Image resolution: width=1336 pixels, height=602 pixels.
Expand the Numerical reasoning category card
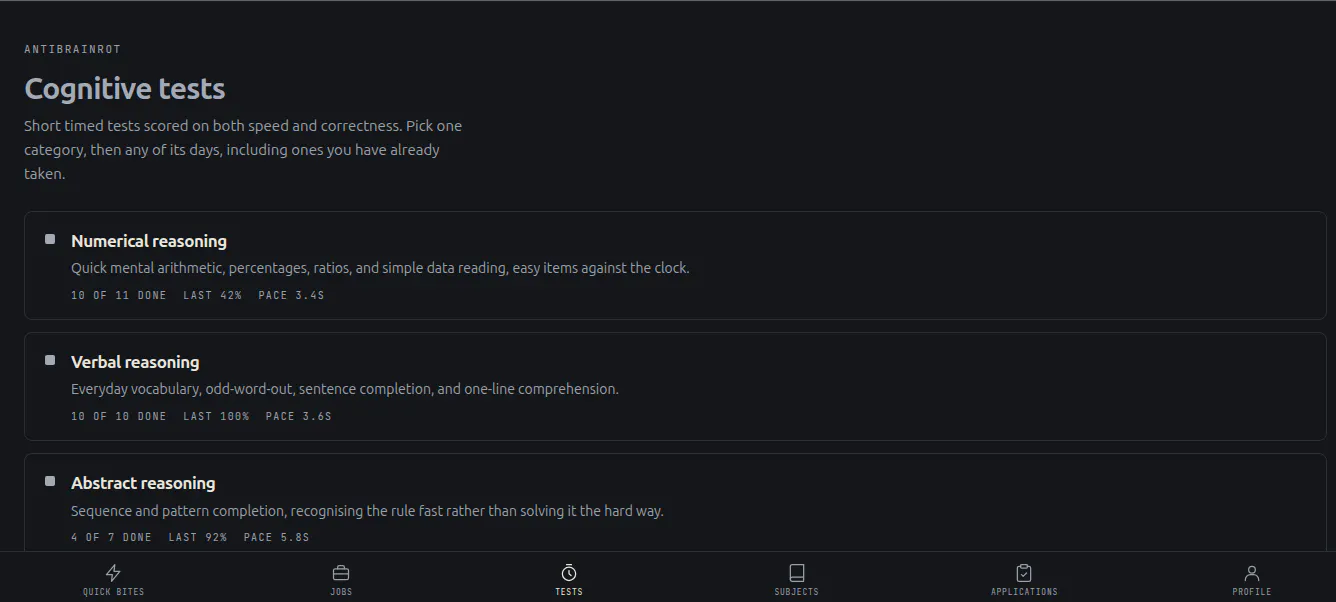tap(675, 265)
